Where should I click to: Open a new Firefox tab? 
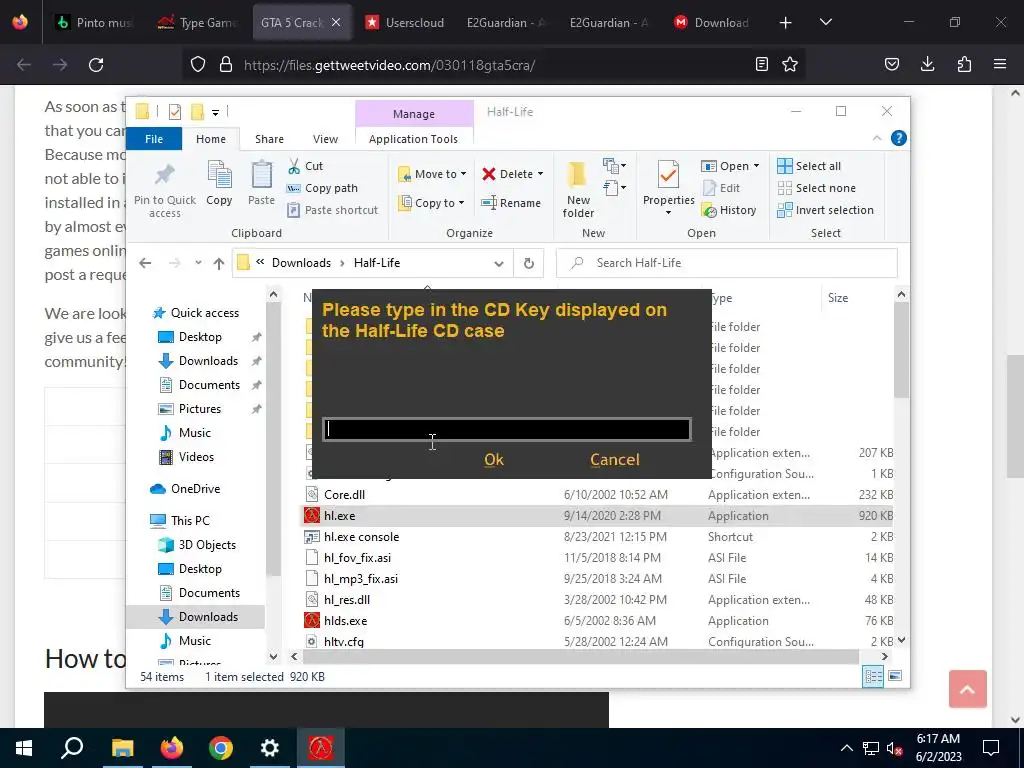coord(786,23)
